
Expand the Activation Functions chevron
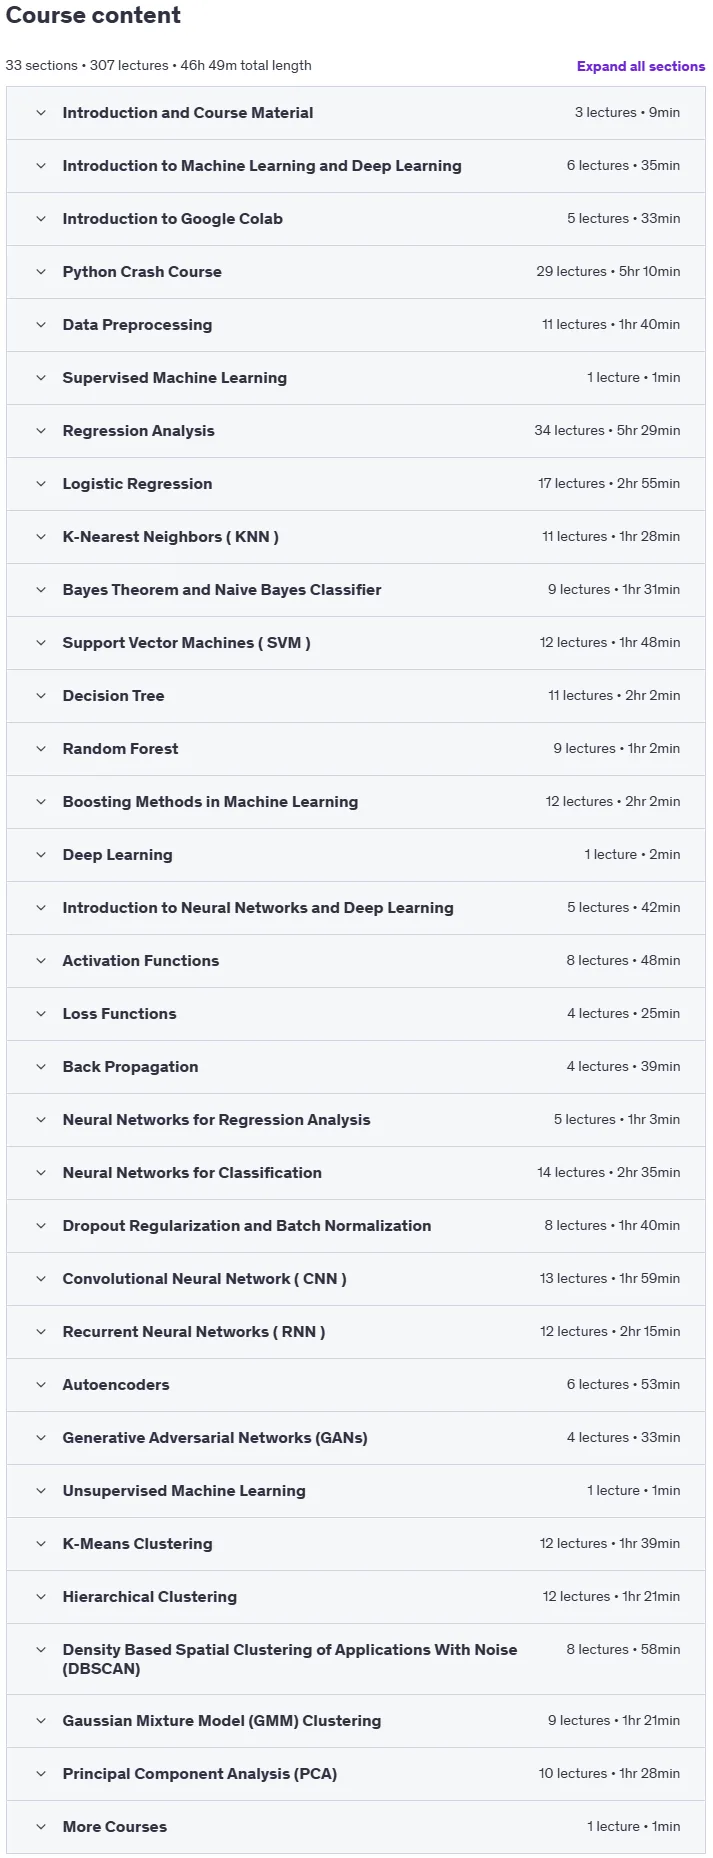(x=41, y=961)
